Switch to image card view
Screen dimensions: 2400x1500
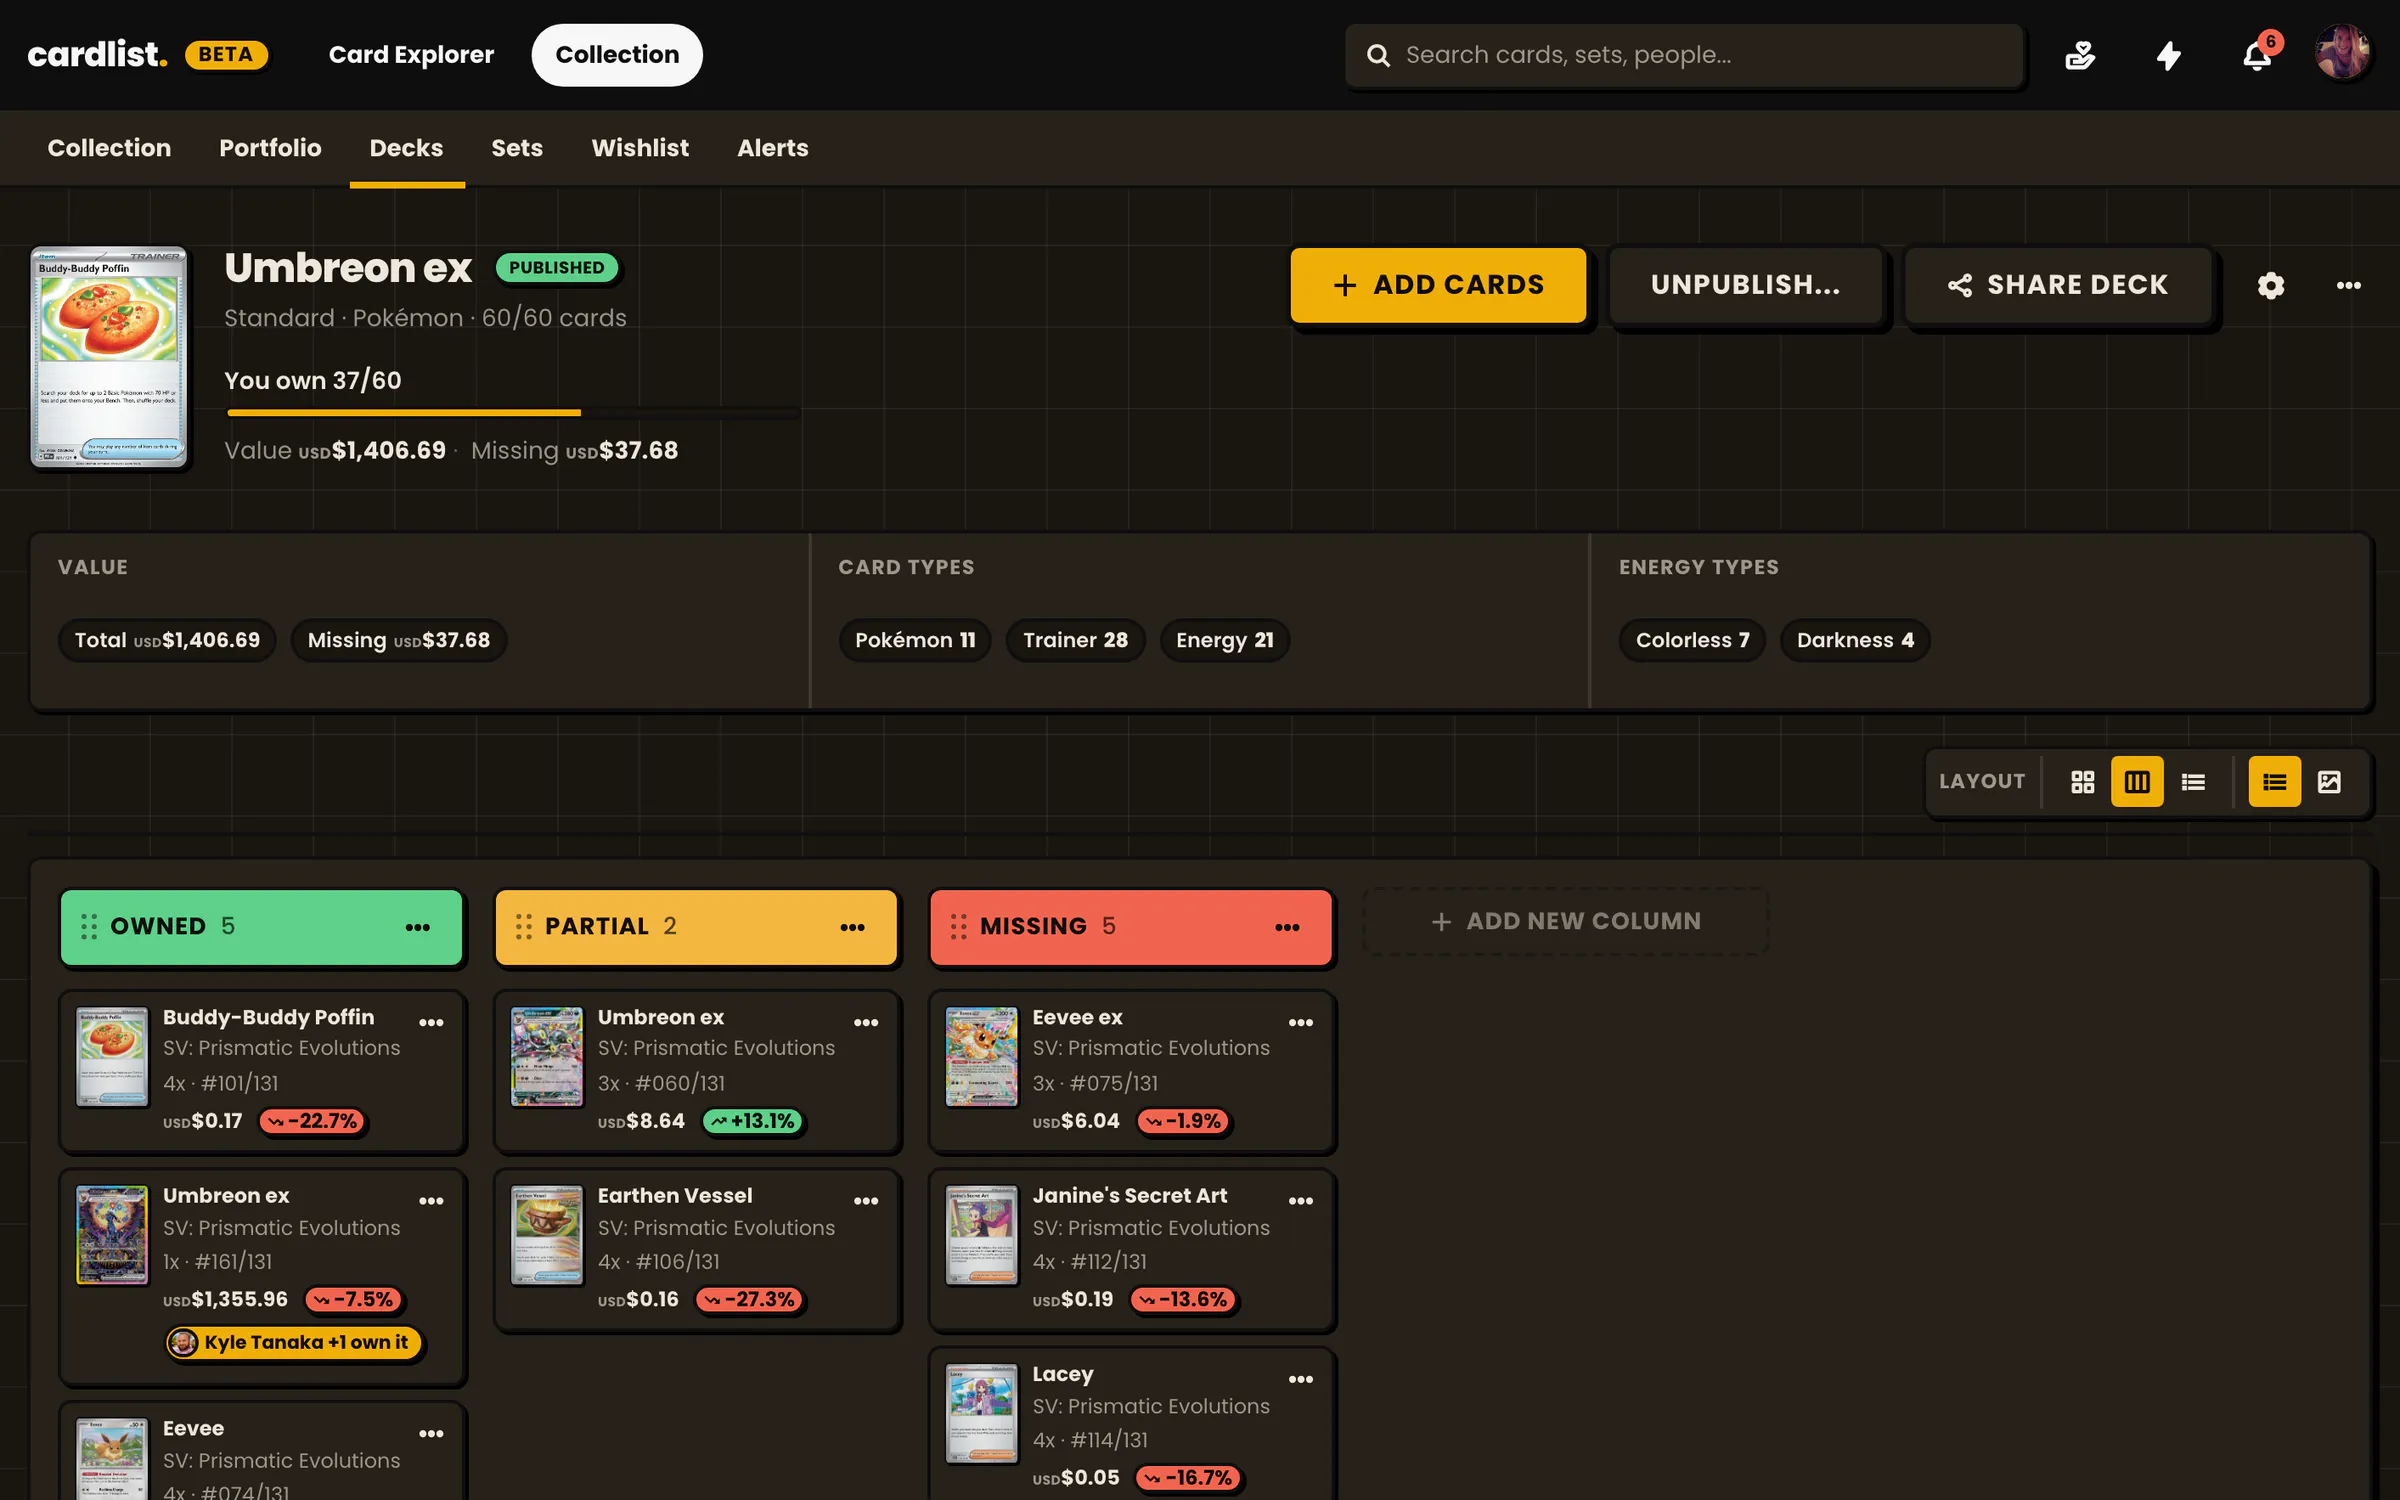(2329, 782)
